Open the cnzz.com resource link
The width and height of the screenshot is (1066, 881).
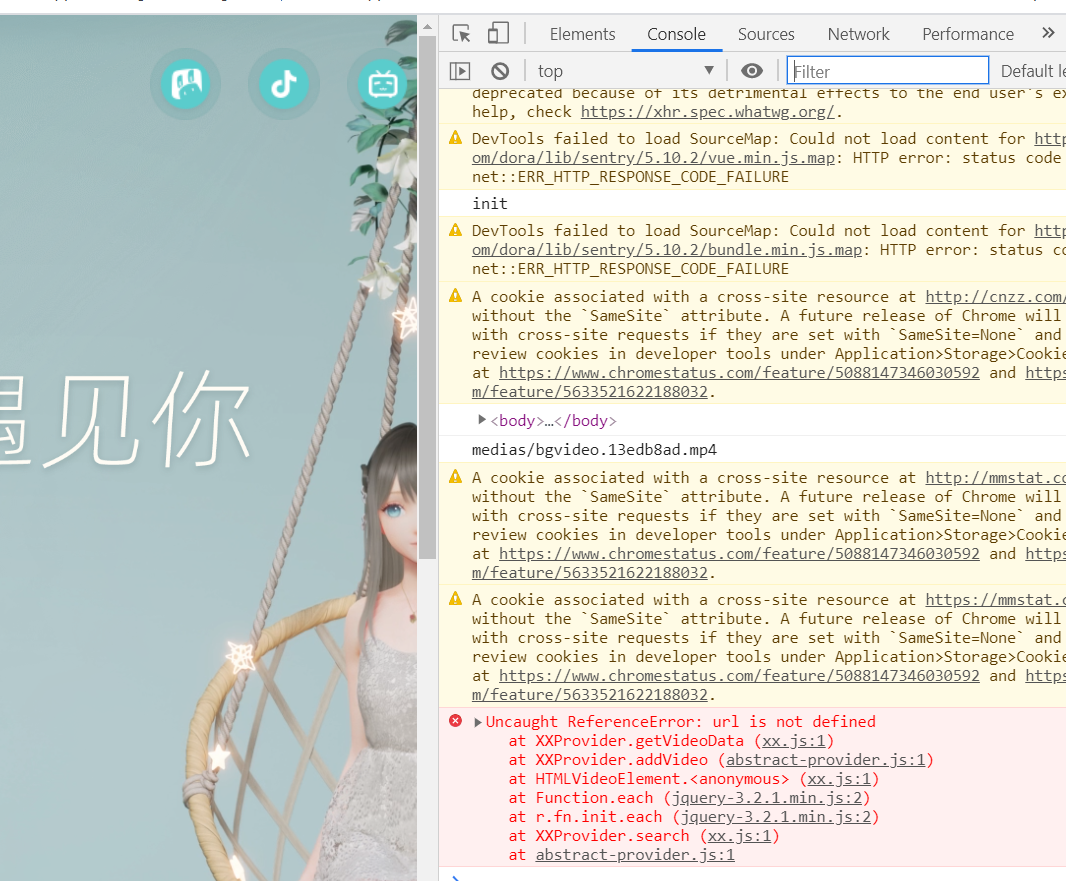pyautogui.click(x=995, y=296)
